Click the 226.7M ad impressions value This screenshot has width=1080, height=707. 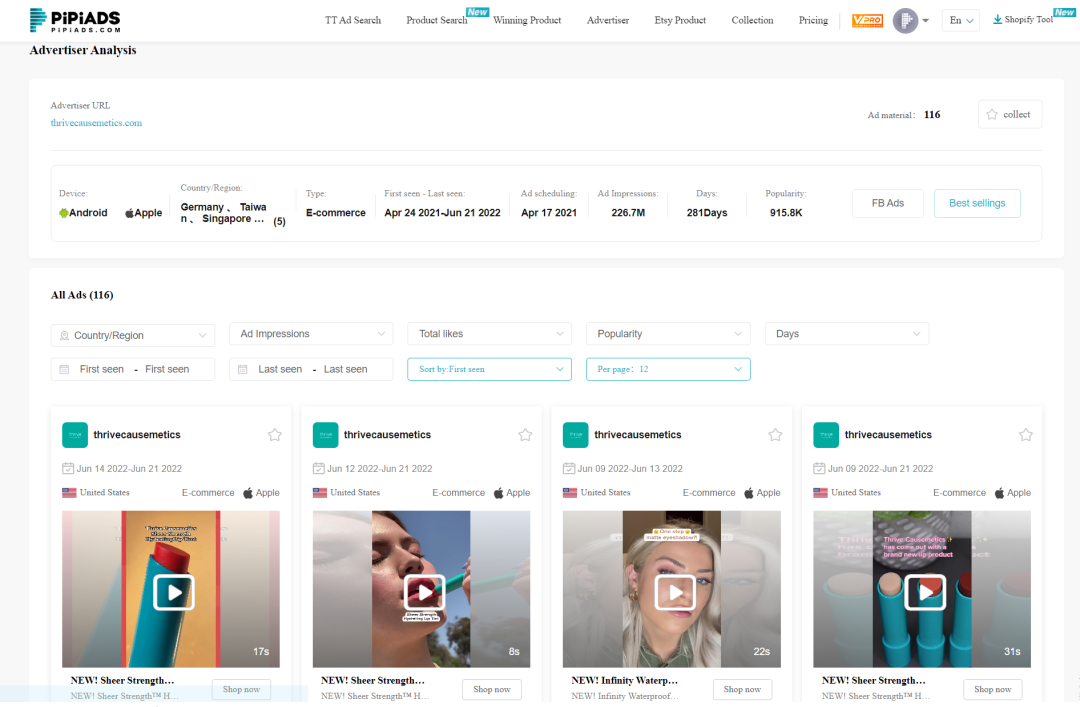(x=628, y=213)
